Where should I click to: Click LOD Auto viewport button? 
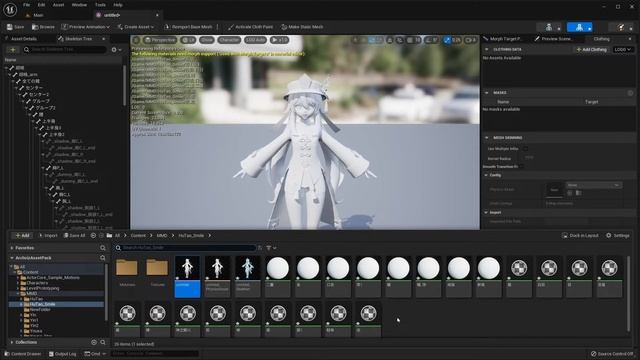(x=256, y=40)
